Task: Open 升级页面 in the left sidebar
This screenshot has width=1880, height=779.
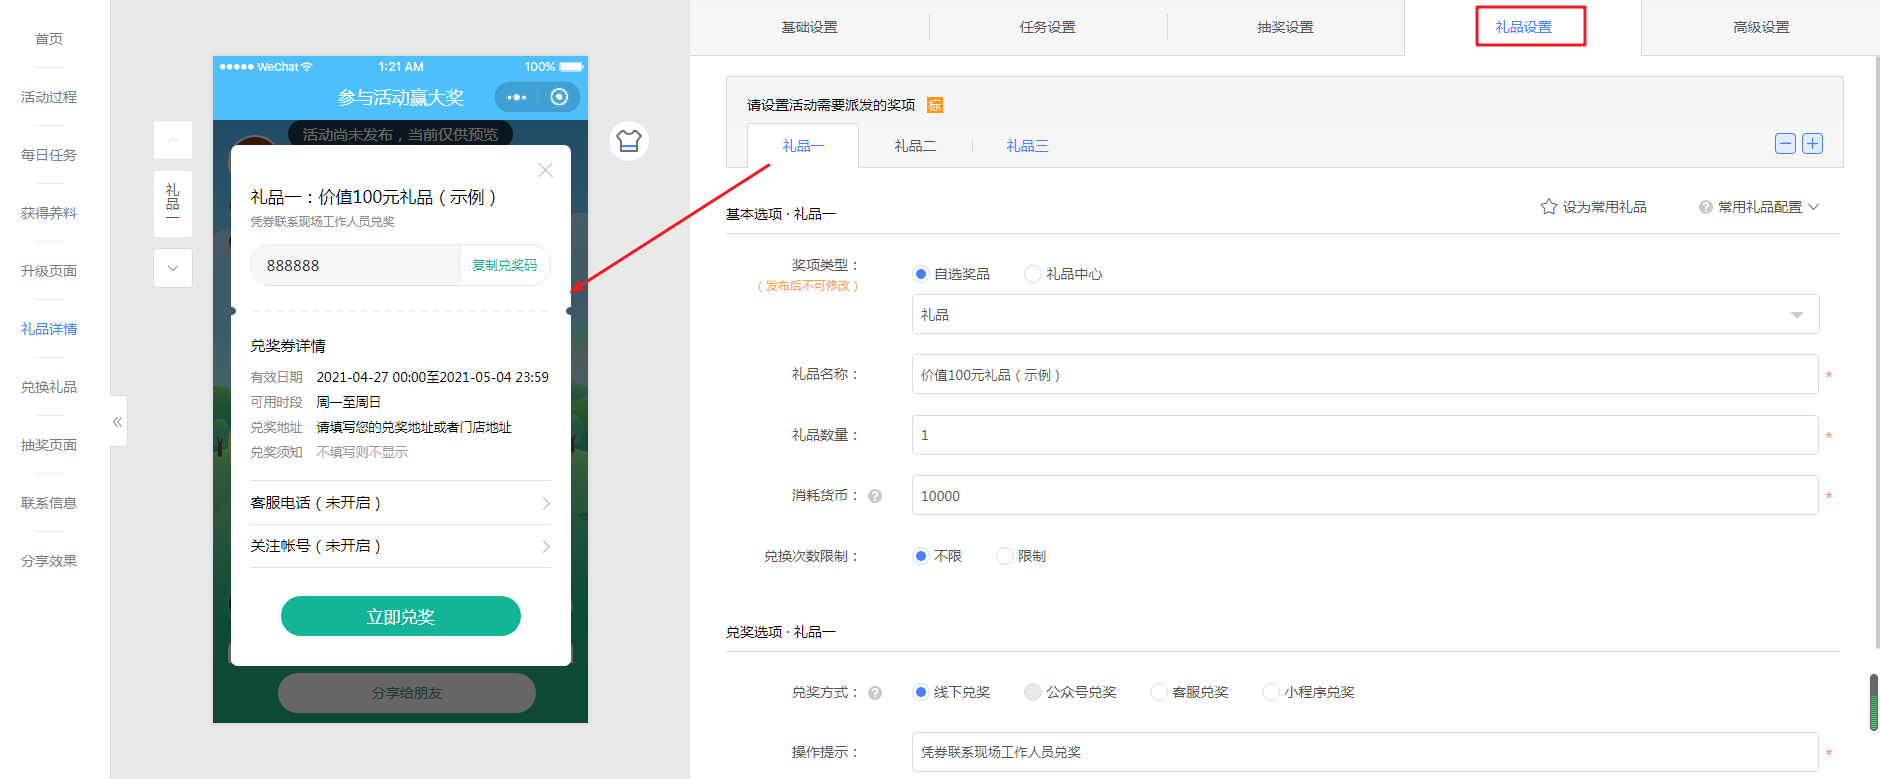Action: (x=49, y=271)
